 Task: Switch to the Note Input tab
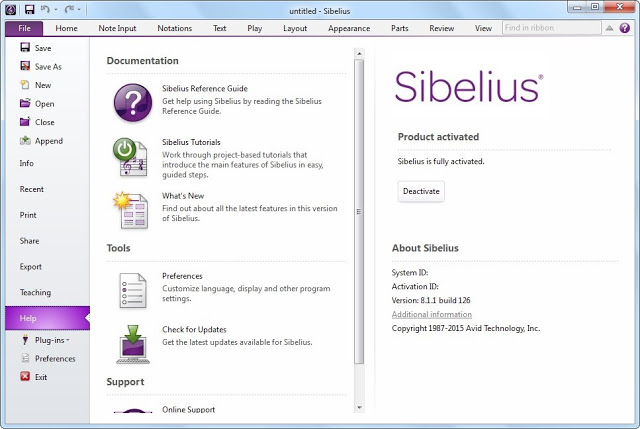pyautogui.click(x=117, y=28)
